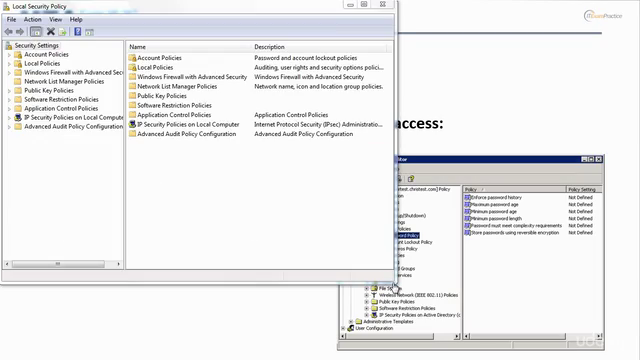The width and height of the screenshot is (640, 360).
Task: Expand Advanced Audit Policy Configuration node
Action: (9, 127)
